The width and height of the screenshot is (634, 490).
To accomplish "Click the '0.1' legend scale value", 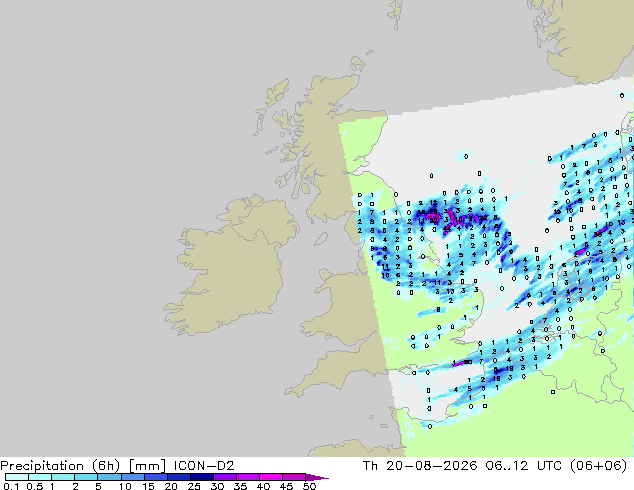I will pyautogui.click(x=11, y=486).
